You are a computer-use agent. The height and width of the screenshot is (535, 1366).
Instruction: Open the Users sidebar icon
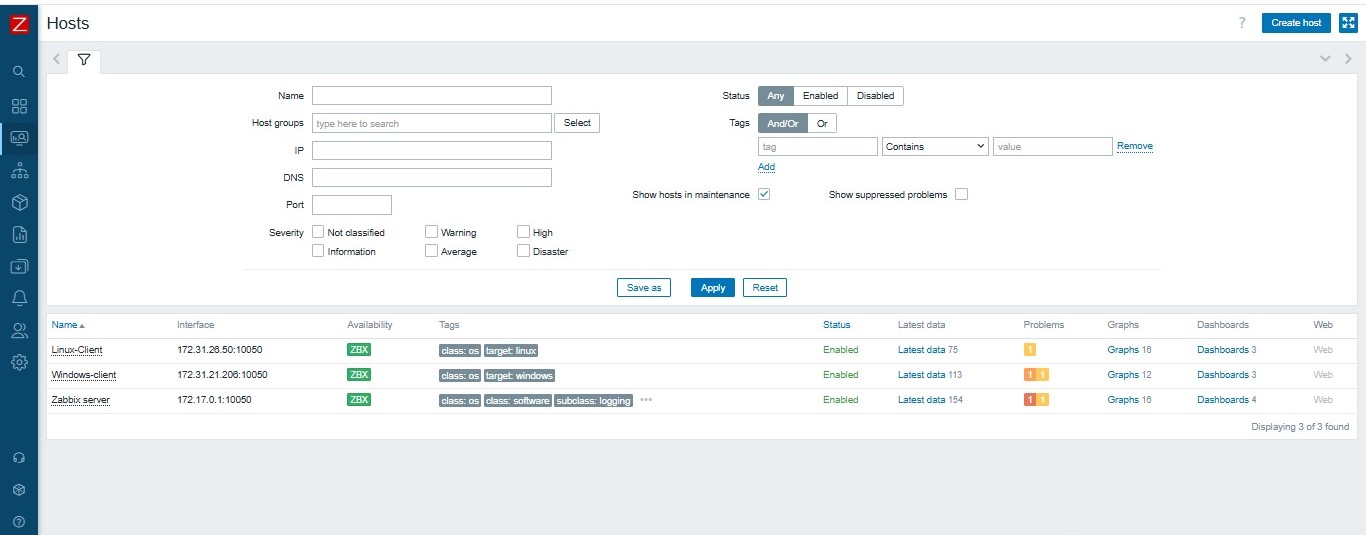pyautogui.click(x=19, y=330)
